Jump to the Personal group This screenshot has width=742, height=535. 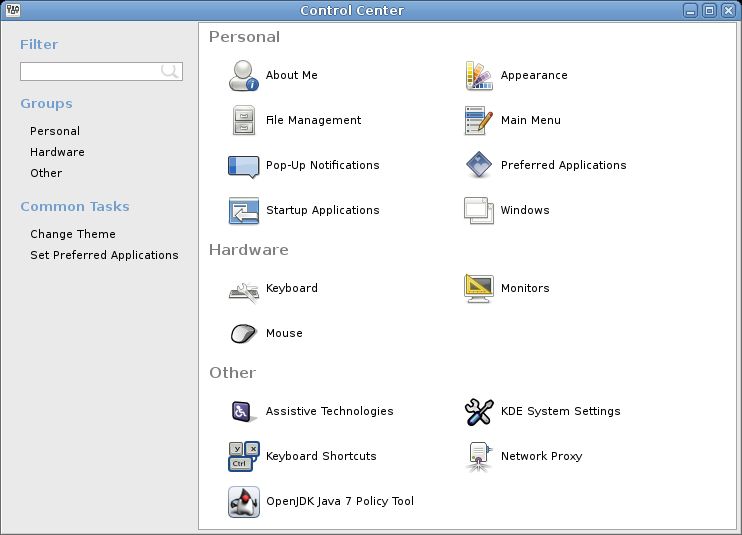[55, 131]
